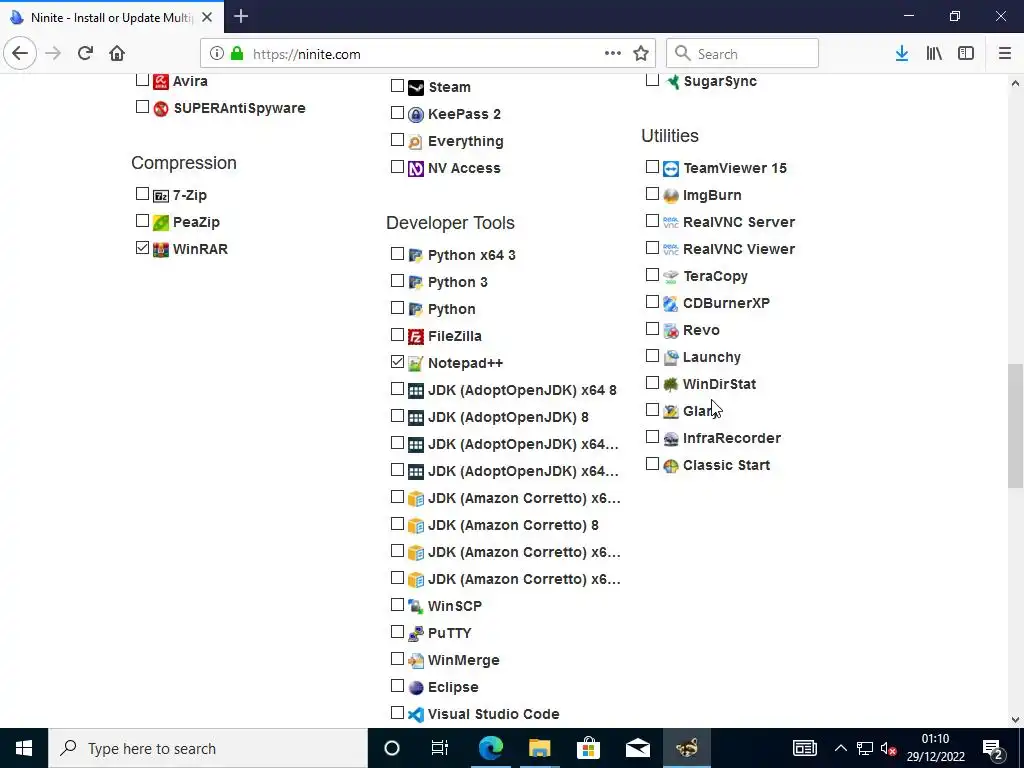Reload the Ninite page
The width and height of the screenshot is (1024, 768).
point(85,54)
